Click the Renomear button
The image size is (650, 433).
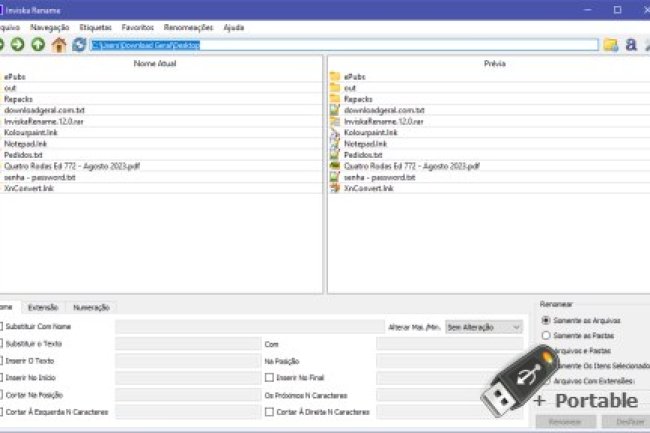[x=565, y=422]
